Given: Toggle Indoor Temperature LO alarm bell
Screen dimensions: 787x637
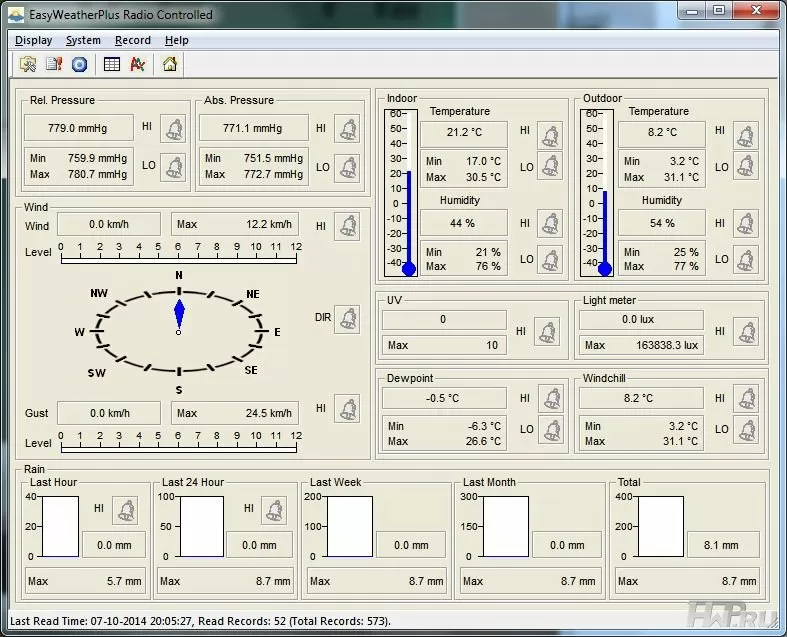Looking at the screenshot, I should 550,165.
